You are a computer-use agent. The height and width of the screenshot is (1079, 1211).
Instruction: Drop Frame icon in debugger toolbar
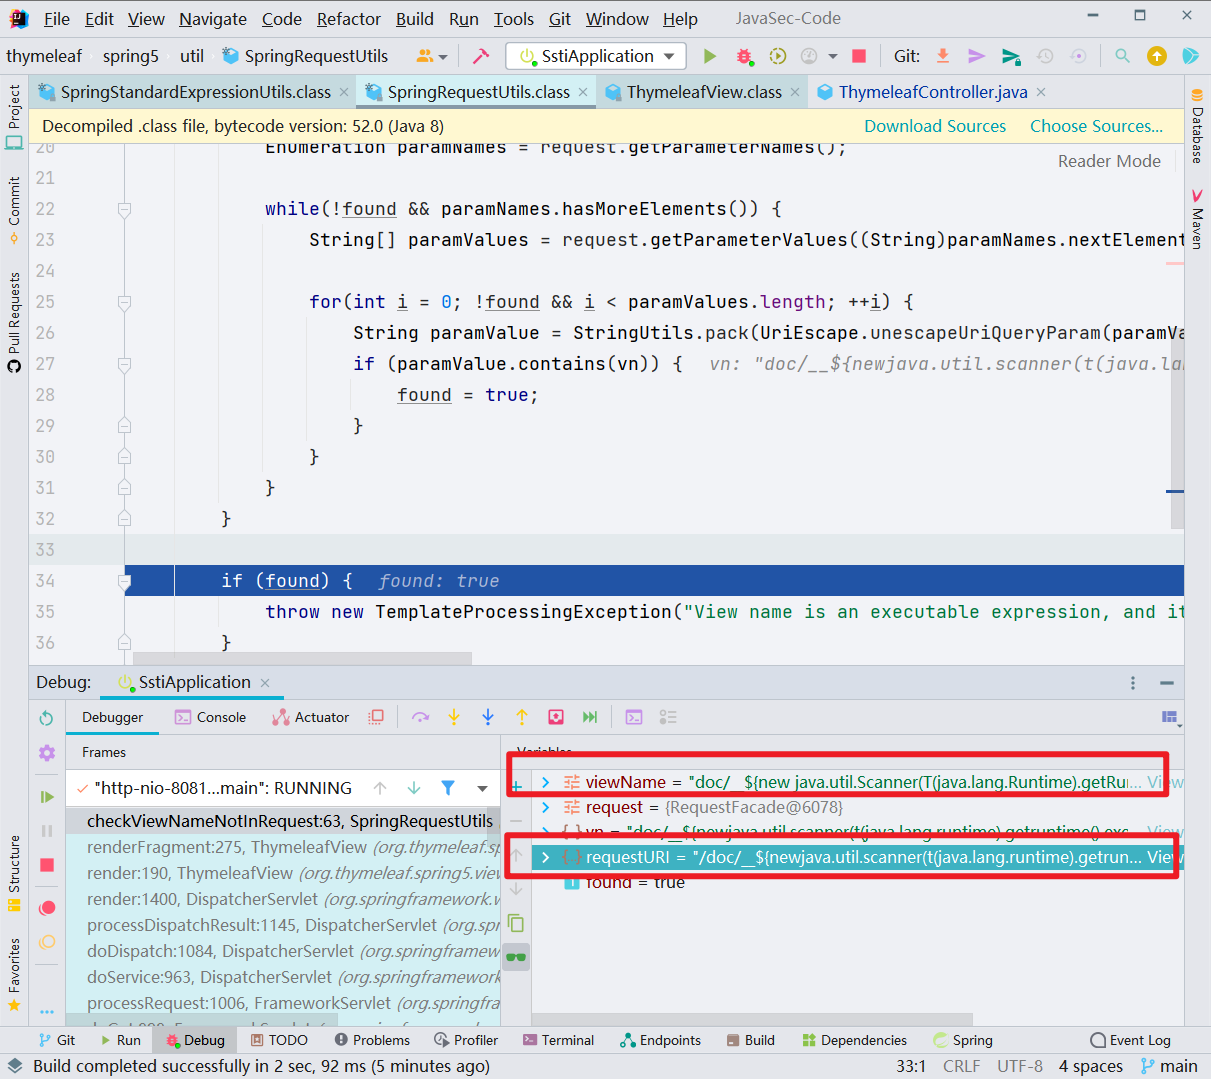pos(556,717)
